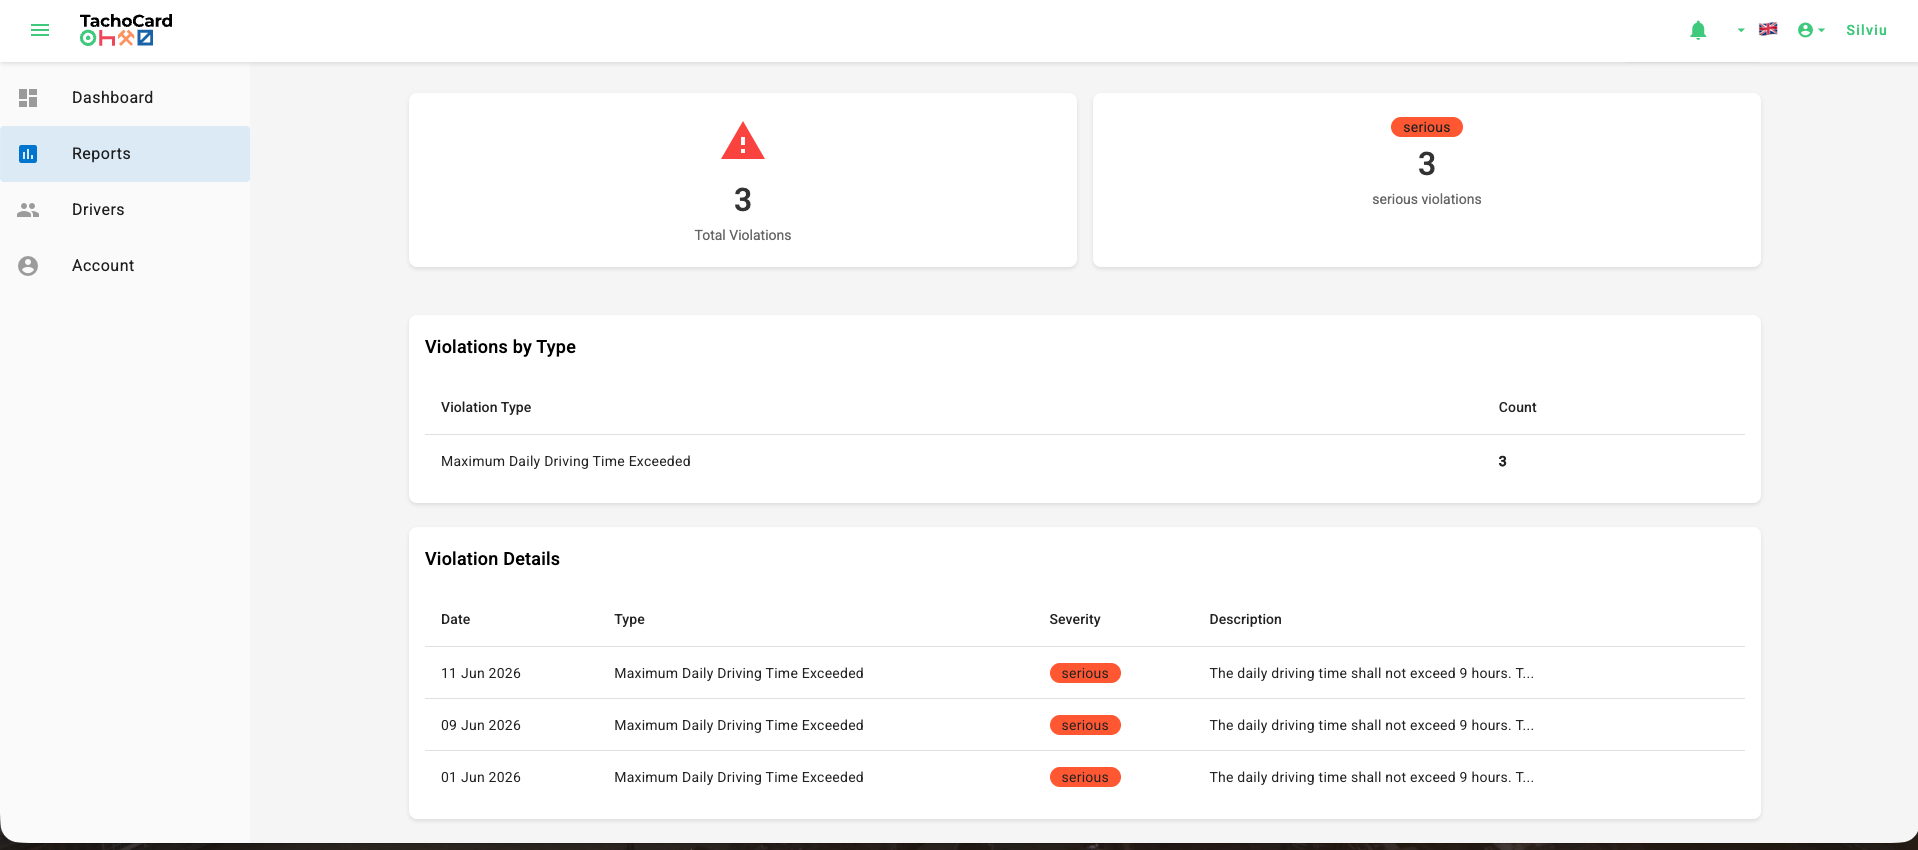The height and width of the screenshot is (850, 1918).
Task: Click the Count column header
Action: (1517, 407)
